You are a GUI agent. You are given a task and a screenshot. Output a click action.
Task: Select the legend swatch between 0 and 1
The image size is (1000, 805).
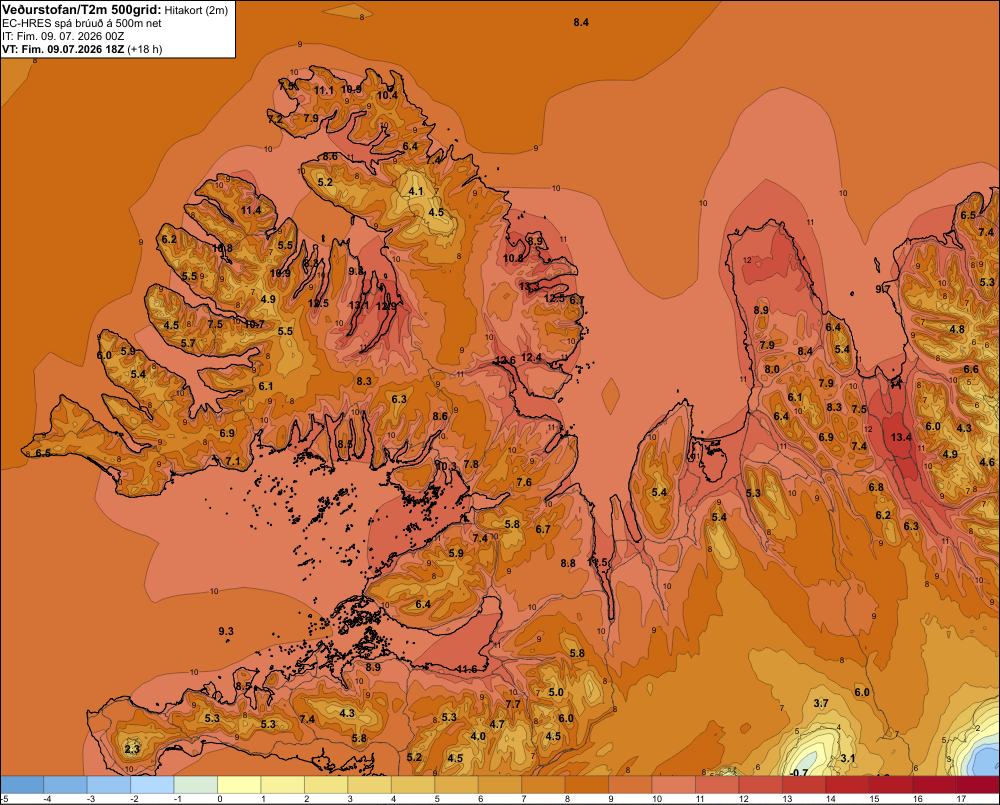(239, 785)
